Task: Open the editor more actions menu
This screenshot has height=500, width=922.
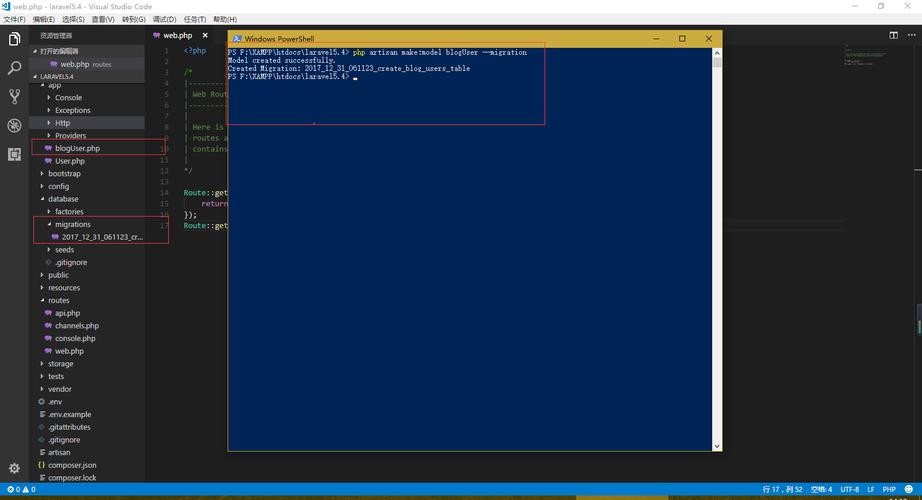Action: [x=911, y=35]
